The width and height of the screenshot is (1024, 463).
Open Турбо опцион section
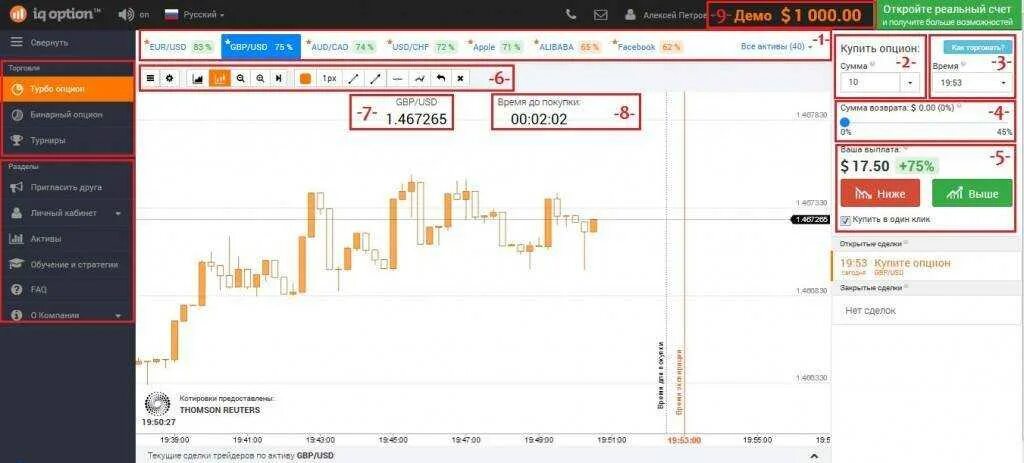coord(67,89)
